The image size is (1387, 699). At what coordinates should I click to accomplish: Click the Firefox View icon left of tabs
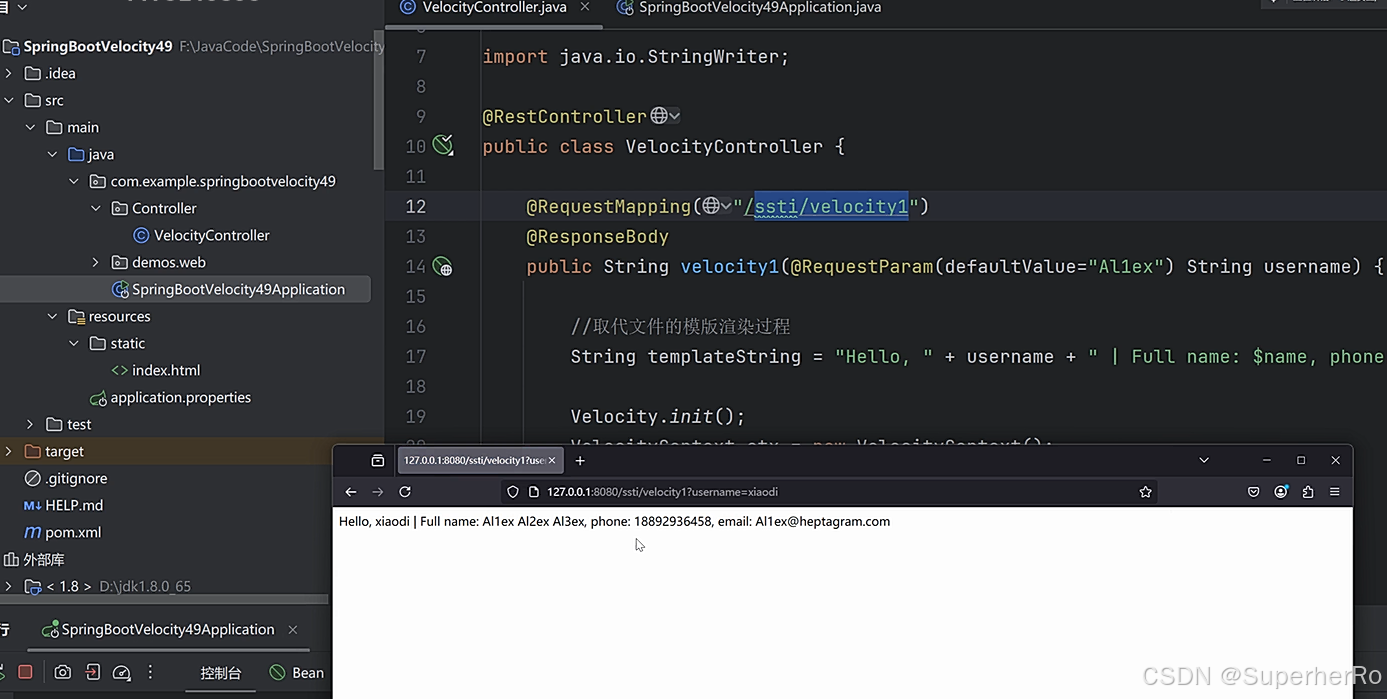(377, 461)
